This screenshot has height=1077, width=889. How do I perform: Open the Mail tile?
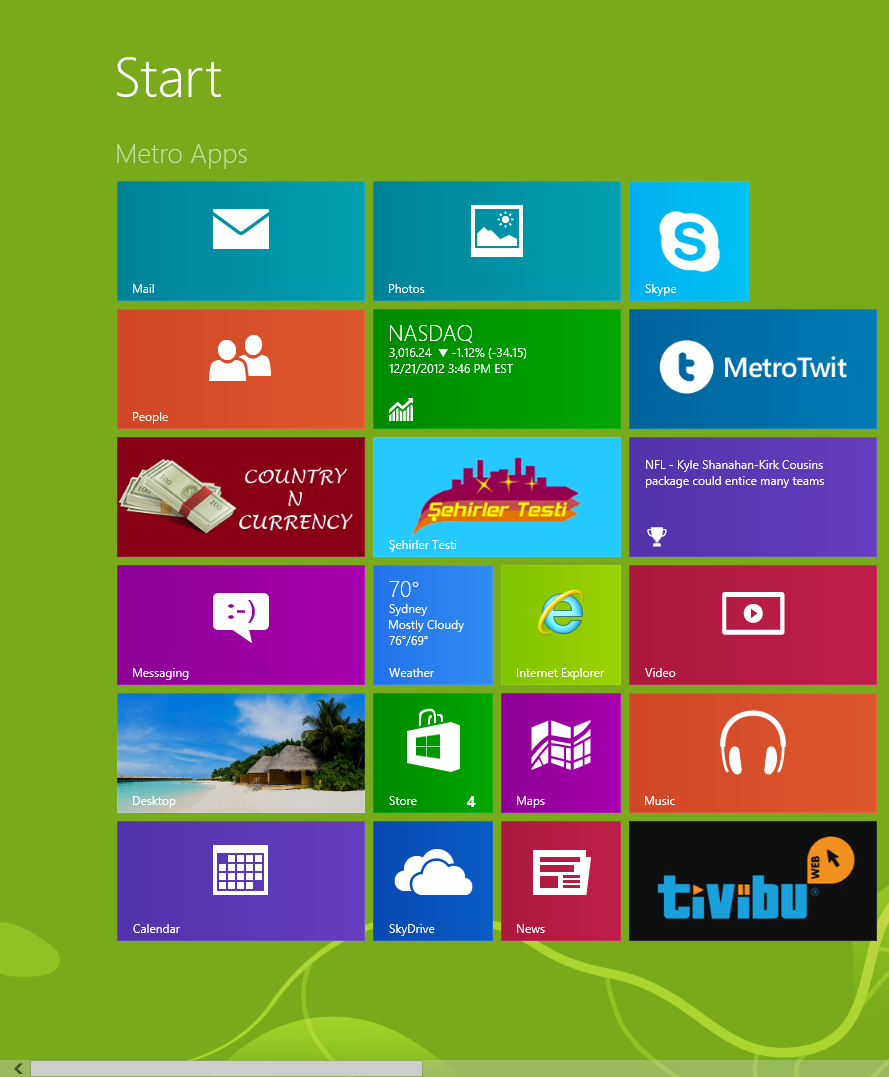pos(240,240)
